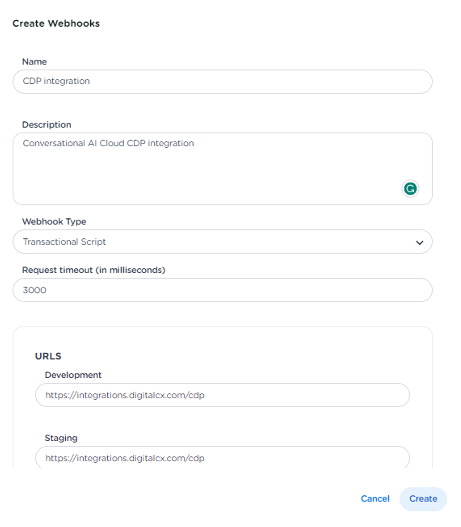Click the Development URL field
Screen dimensions: 461x527
(x=222, y=395)
